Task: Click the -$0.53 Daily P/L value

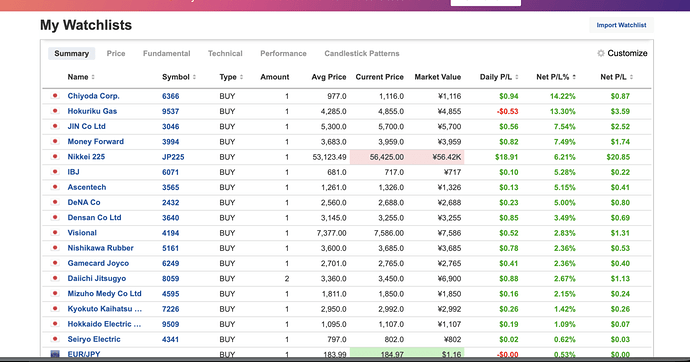Action: tap(507, 111)
